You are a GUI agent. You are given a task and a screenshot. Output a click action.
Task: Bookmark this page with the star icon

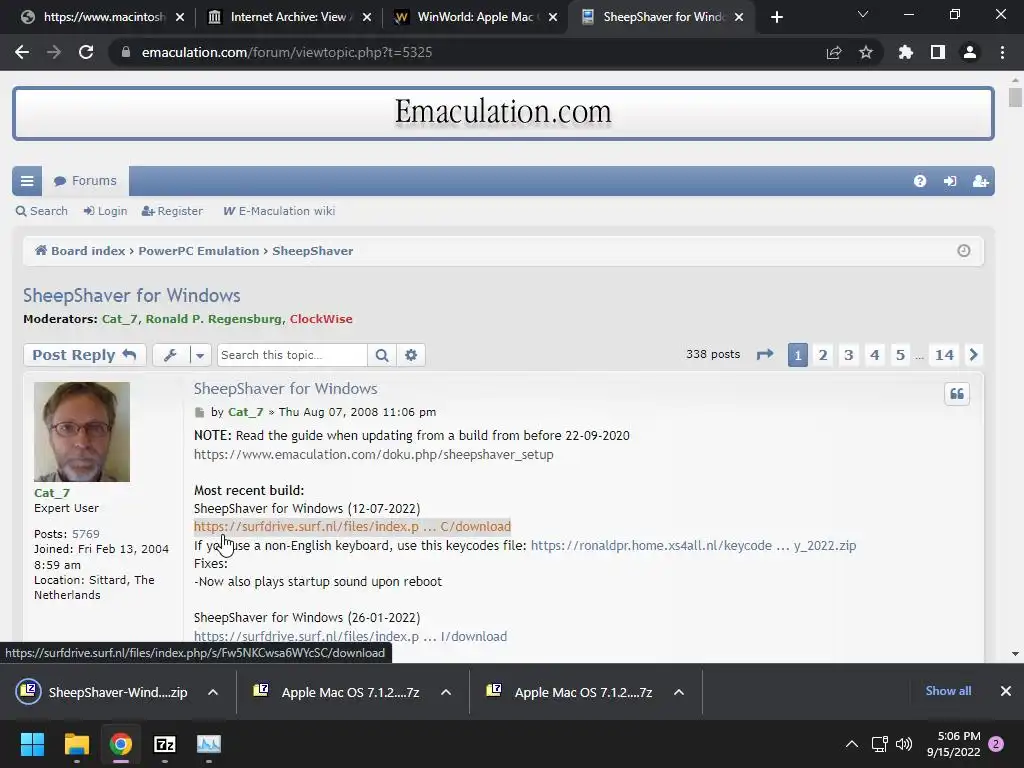tap(866, 52)
